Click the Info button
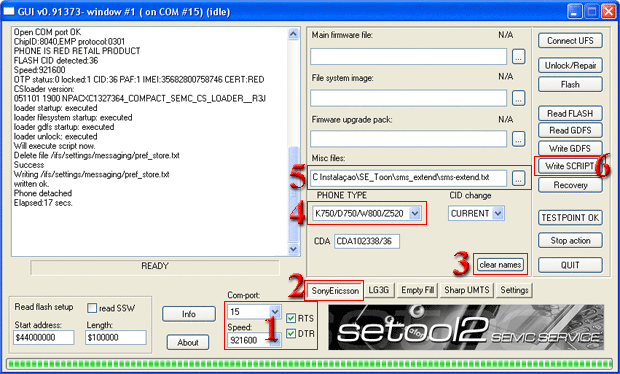The image size is (620, 374). point(189,314)
